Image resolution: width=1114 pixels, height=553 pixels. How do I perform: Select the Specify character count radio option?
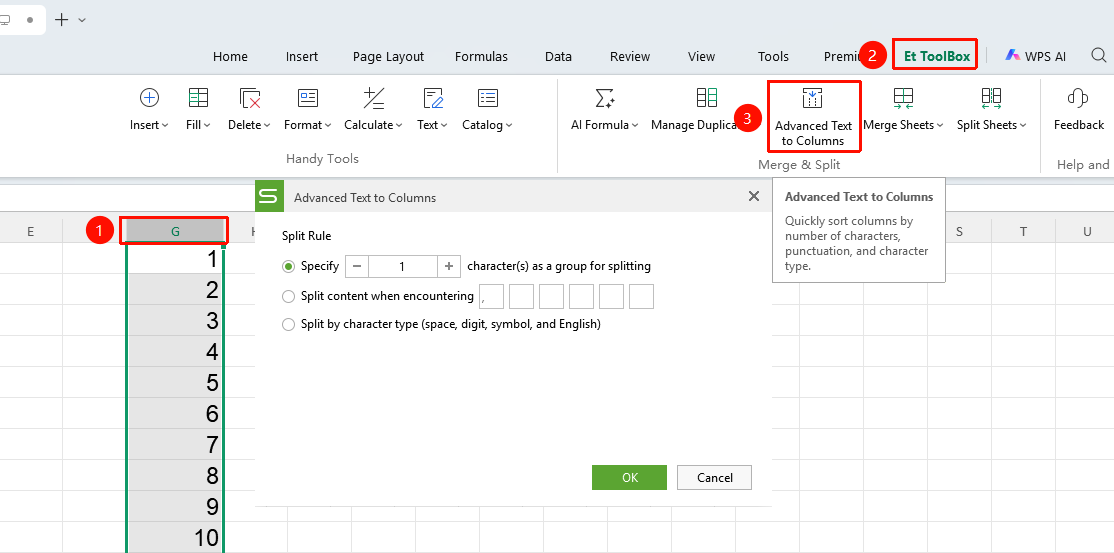click(x=288, y=267)
